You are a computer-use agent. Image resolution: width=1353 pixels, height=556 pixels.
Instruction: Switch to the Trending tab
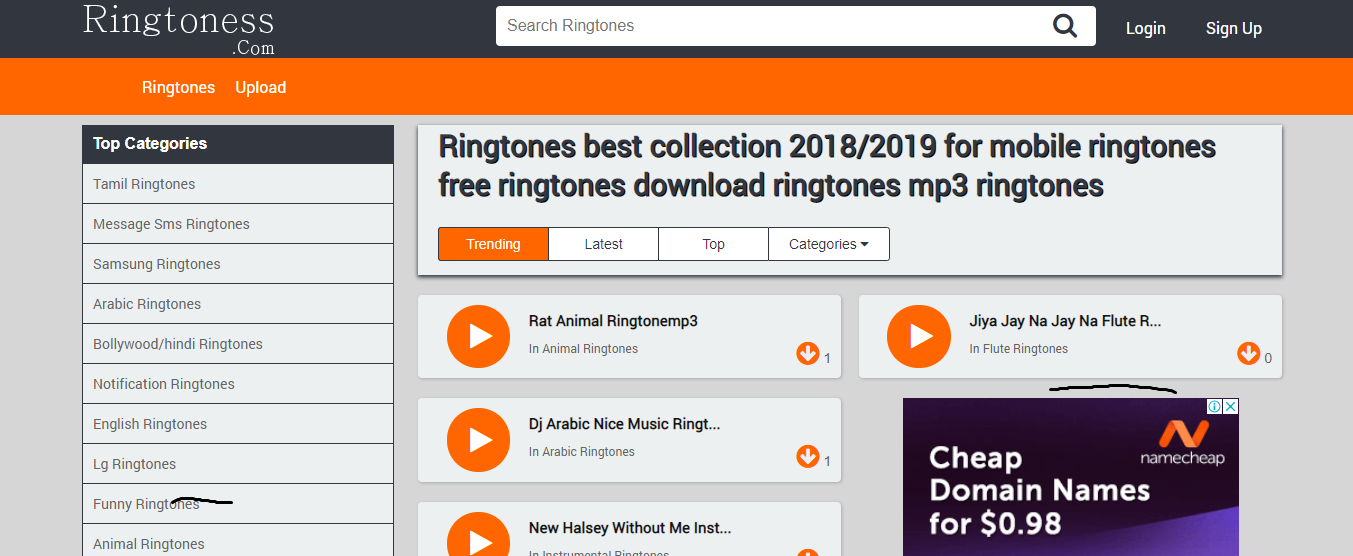493,244
